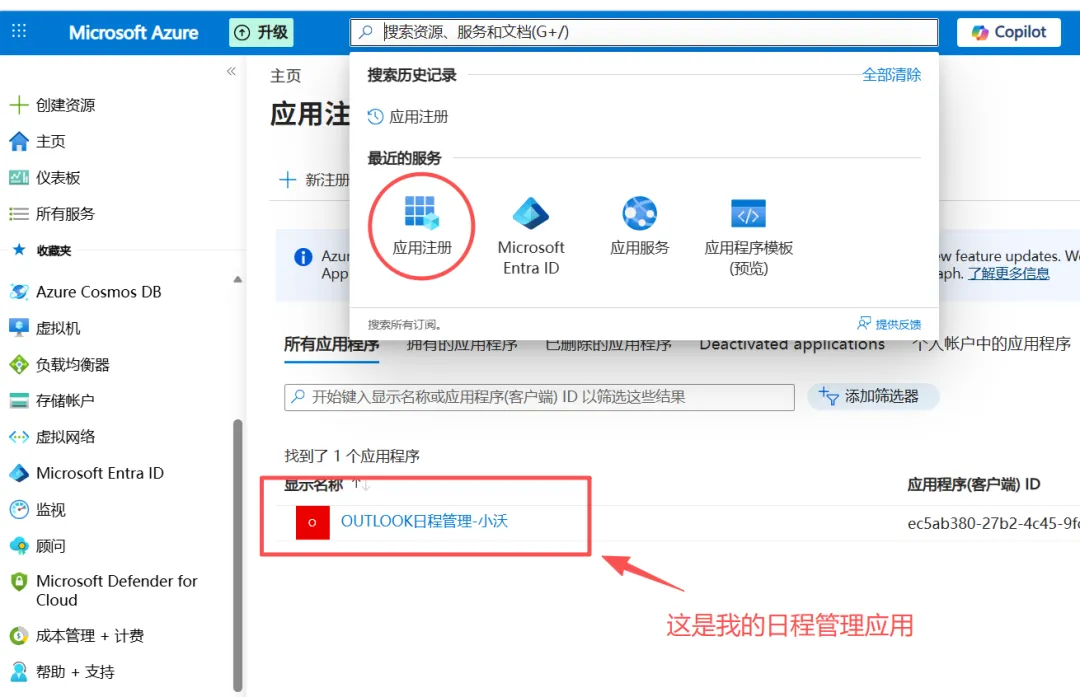Click the 收藏夹 star icon
This screenshot has width=1080, height=697.
[x=19, y=250]
